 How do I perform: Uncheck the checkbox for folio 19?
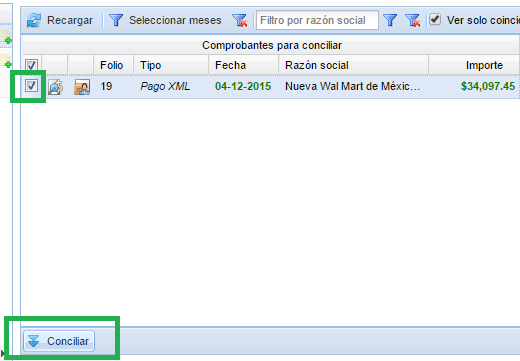[x=31, y=86]
